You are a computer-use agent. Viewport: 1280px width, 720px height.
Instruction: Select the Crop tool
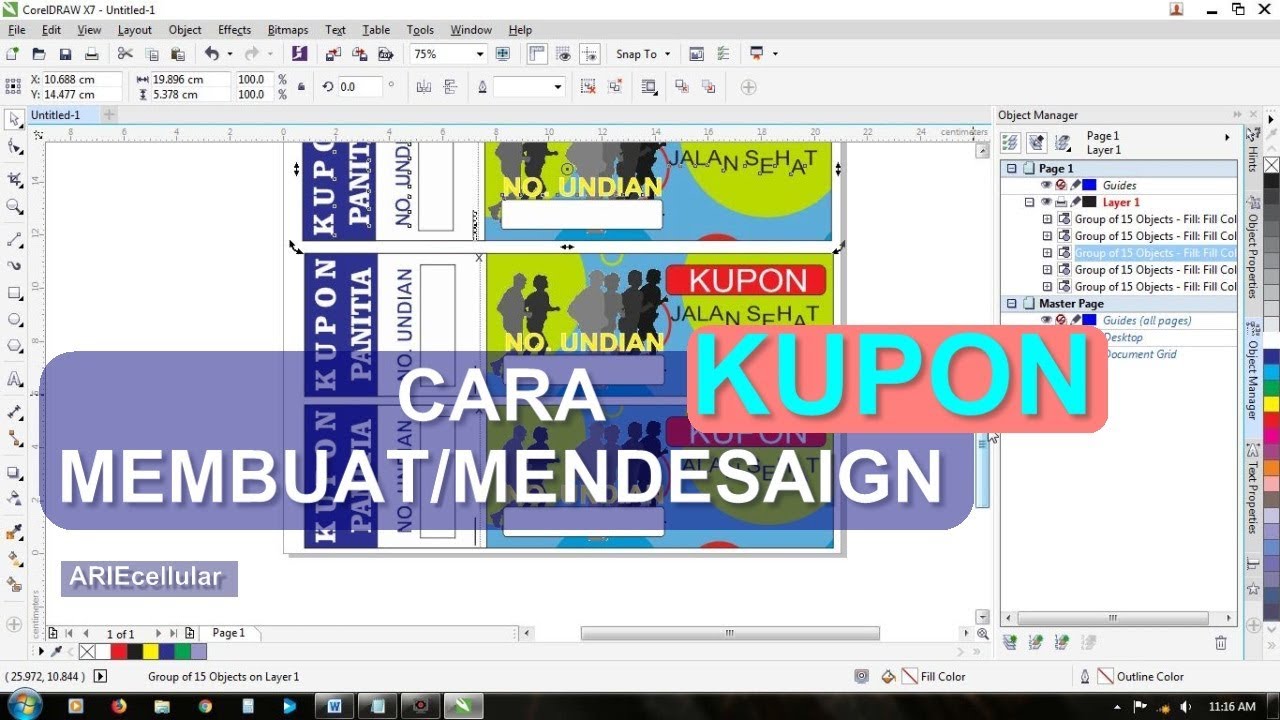pyautogui.click(x=15, y=180)
